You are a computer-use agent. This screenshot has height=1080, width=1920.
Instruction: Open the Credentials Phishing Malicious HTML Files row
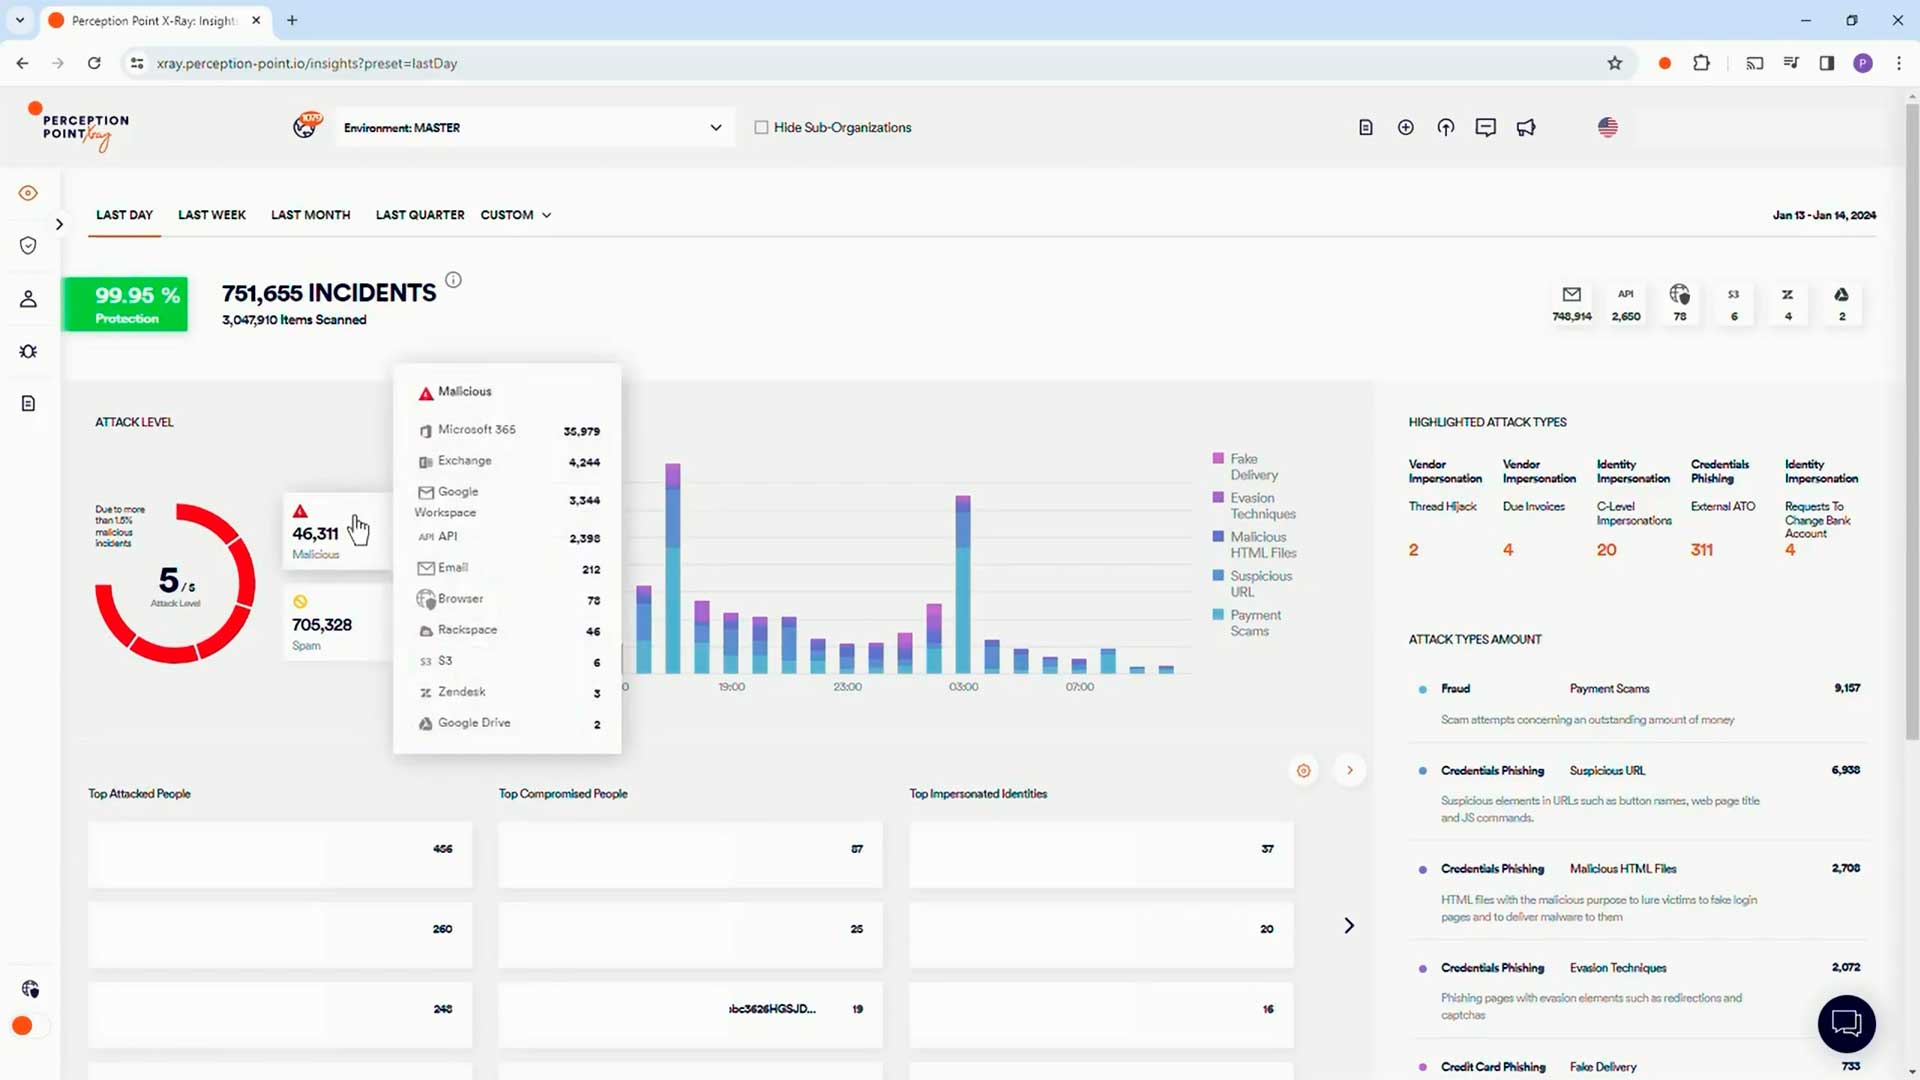pos(1639,892)
